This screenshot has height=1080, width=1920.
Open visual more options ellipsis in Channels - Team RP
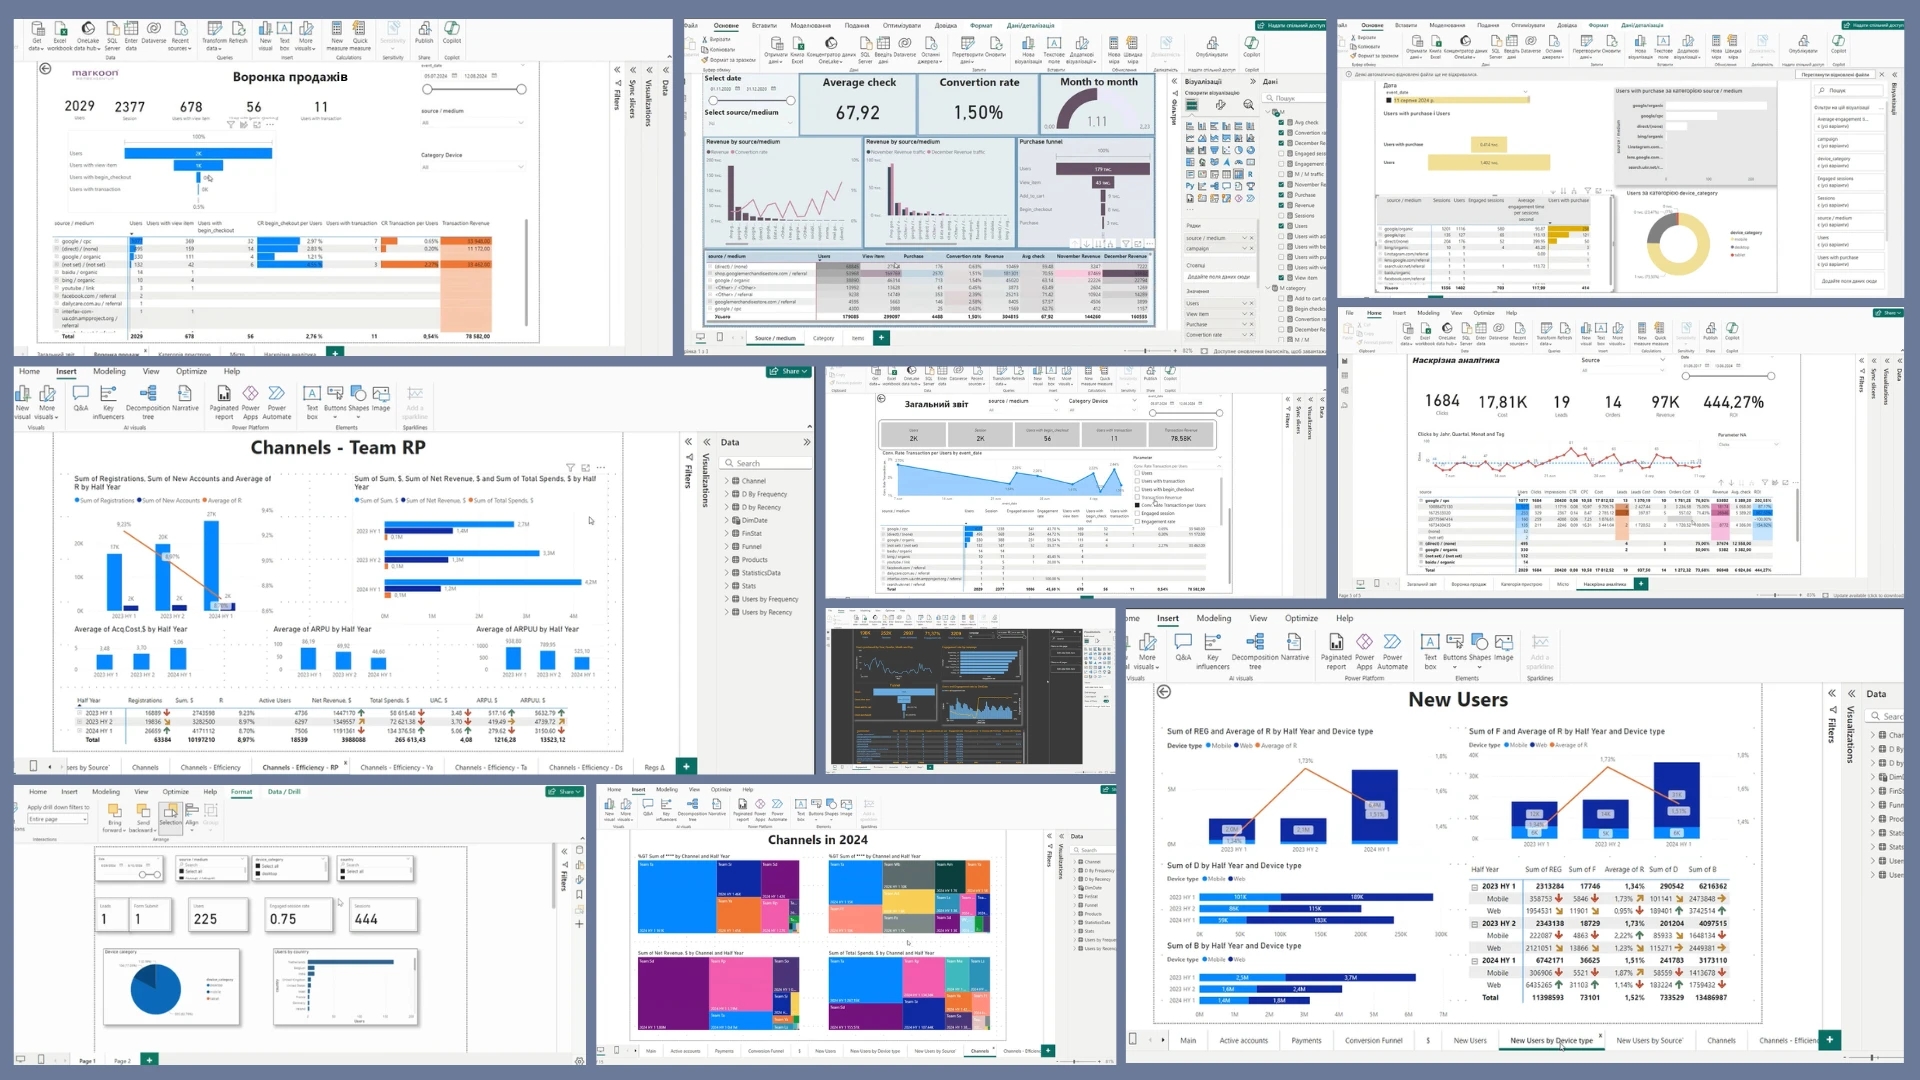(600, 467)
